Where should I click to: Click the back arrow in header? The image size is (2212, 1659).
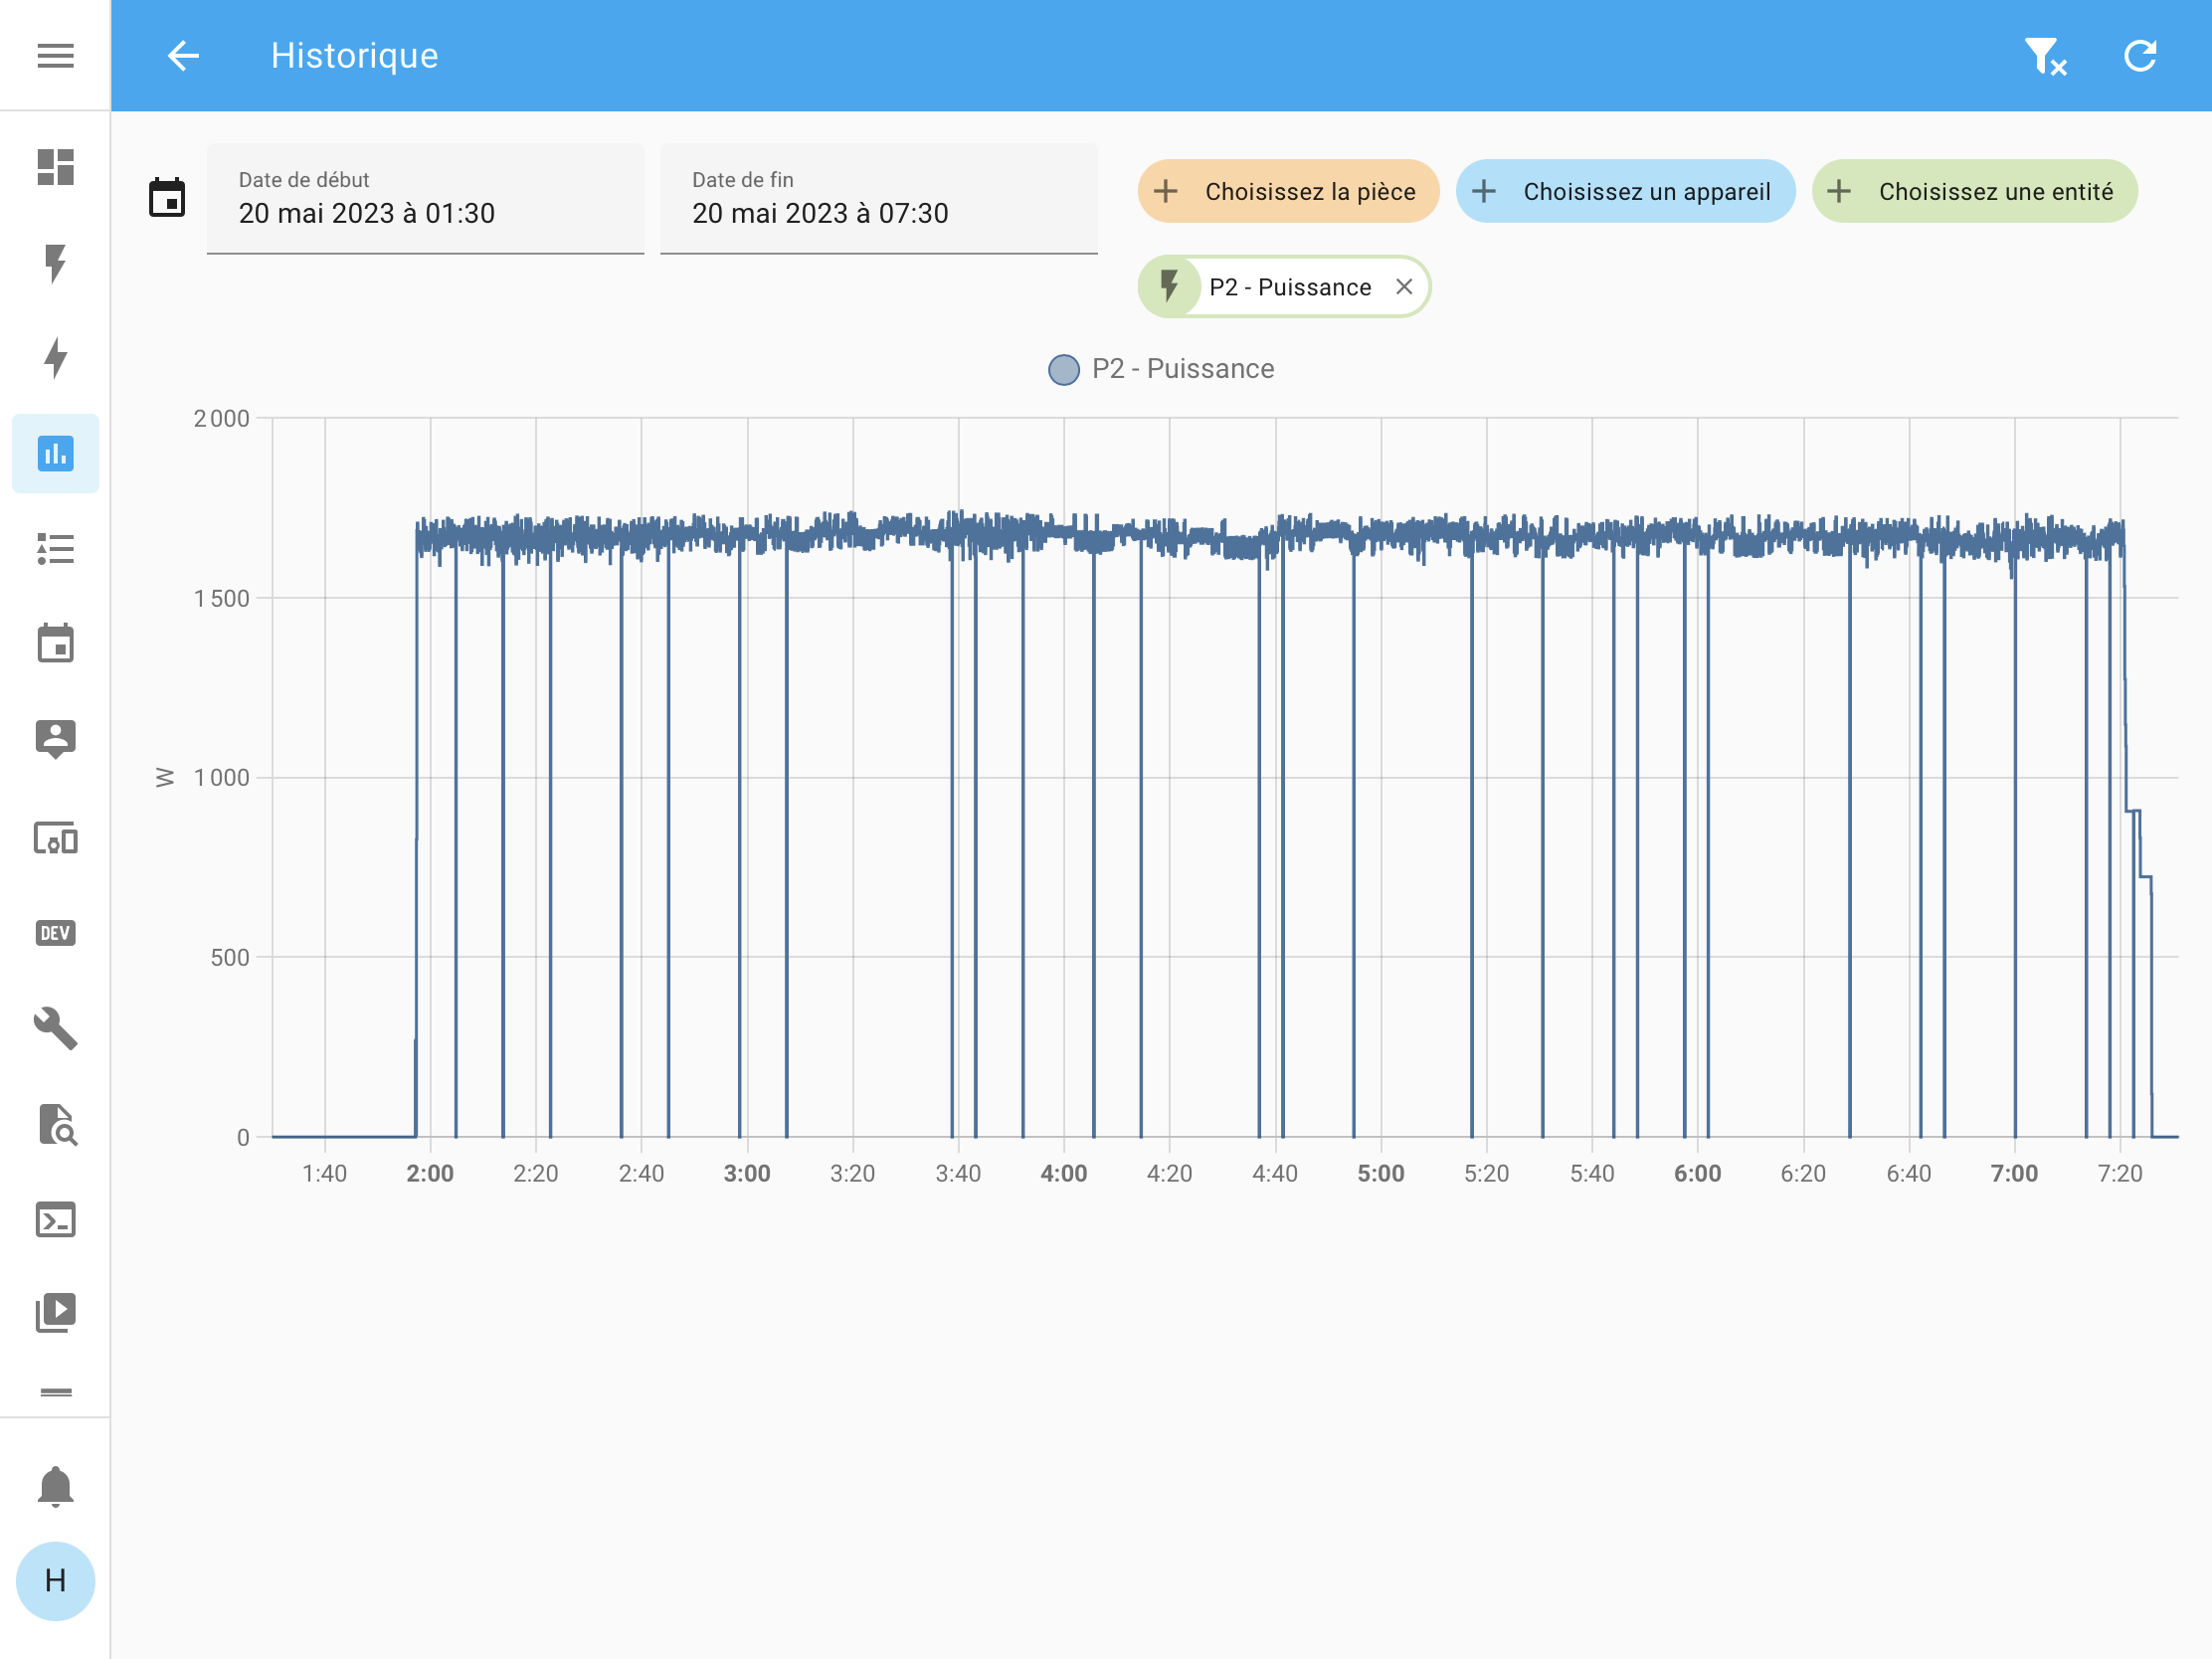(183, 55)
